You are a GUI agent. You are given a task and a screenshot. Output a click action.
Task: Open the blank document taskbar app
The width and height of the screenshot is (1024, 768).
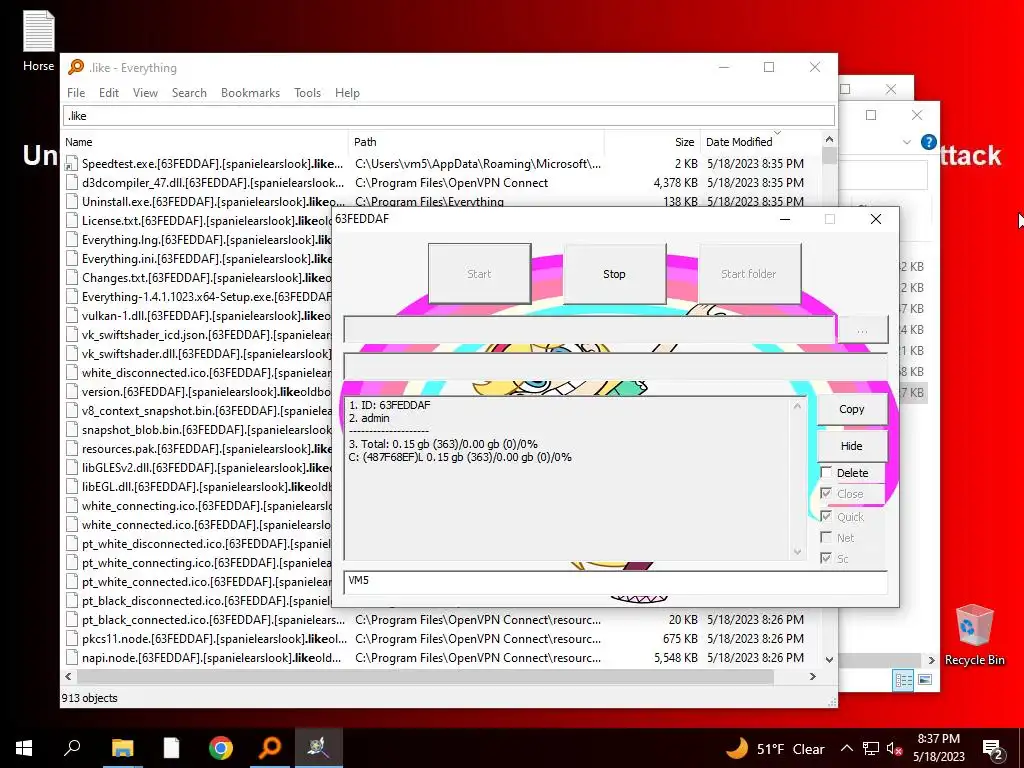coord(171,748)
